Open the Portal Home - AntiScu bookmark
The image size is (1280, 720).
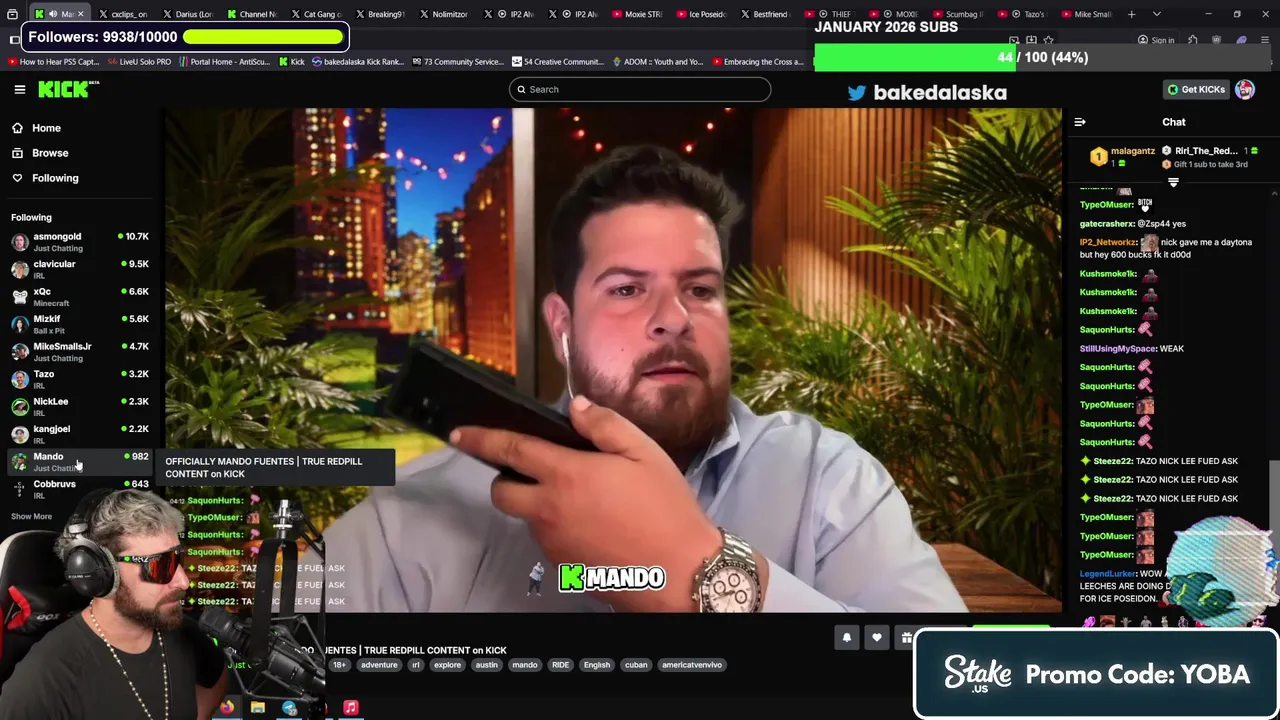tap(224, 62)
